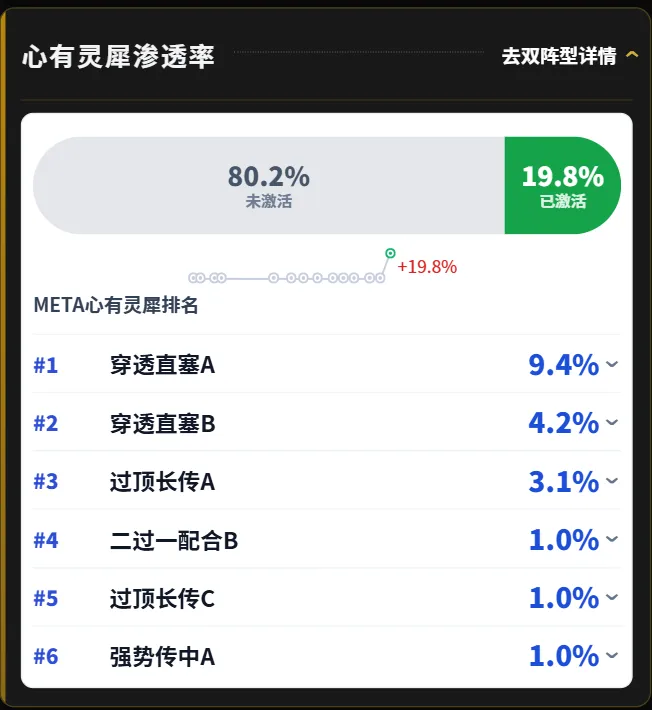Expand the 4.2% chevron for 穿透直塞B
This screenshot has width=652, height=710.
(x=612, y=422)
